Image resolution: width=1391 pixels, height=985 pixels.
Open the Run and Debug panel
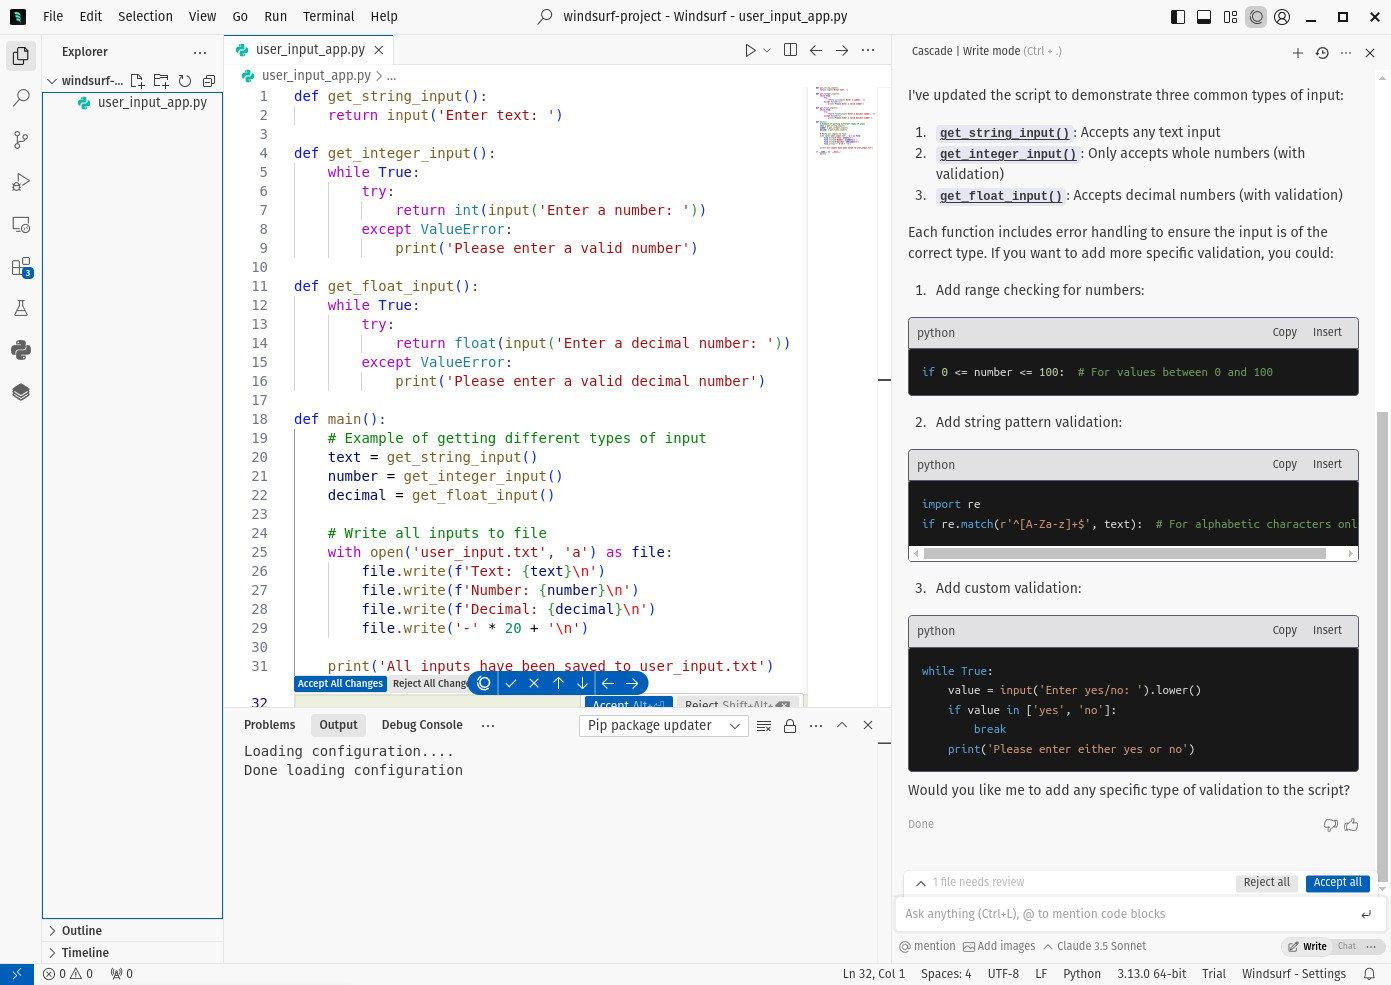[20, 182]
